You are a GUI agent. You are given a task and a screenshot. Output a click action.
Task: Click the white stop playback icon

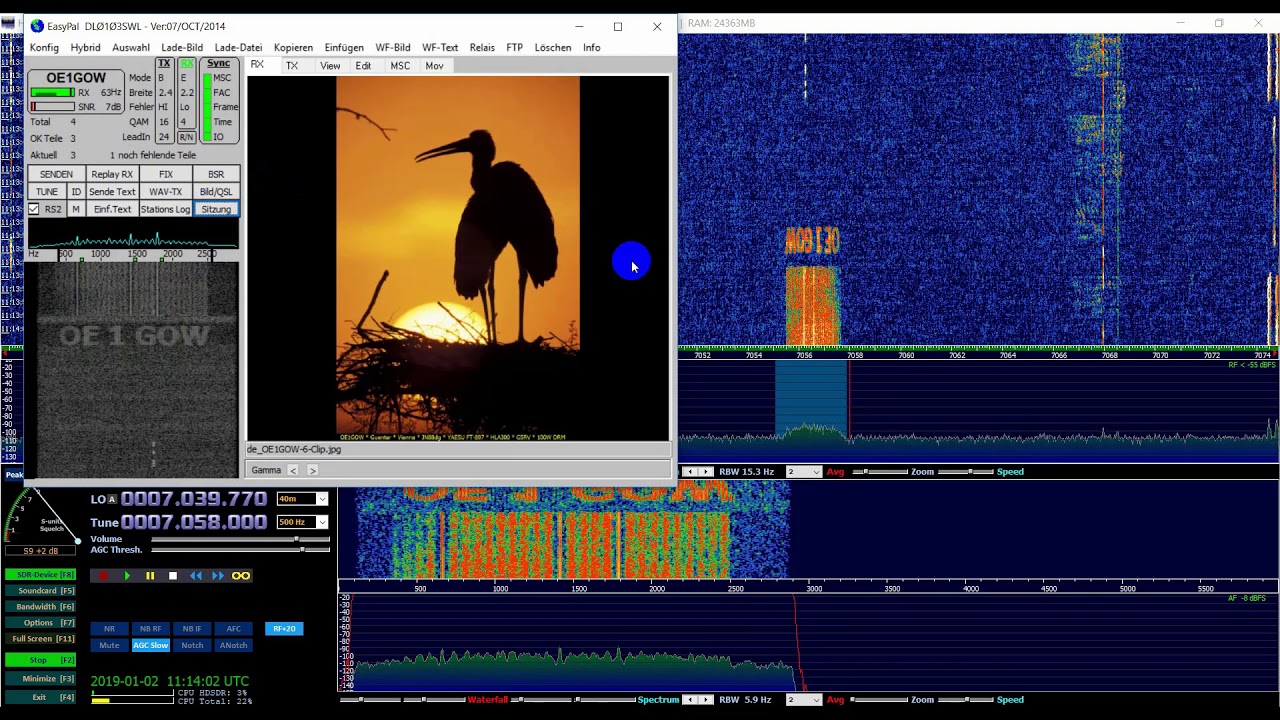point(173,576)
